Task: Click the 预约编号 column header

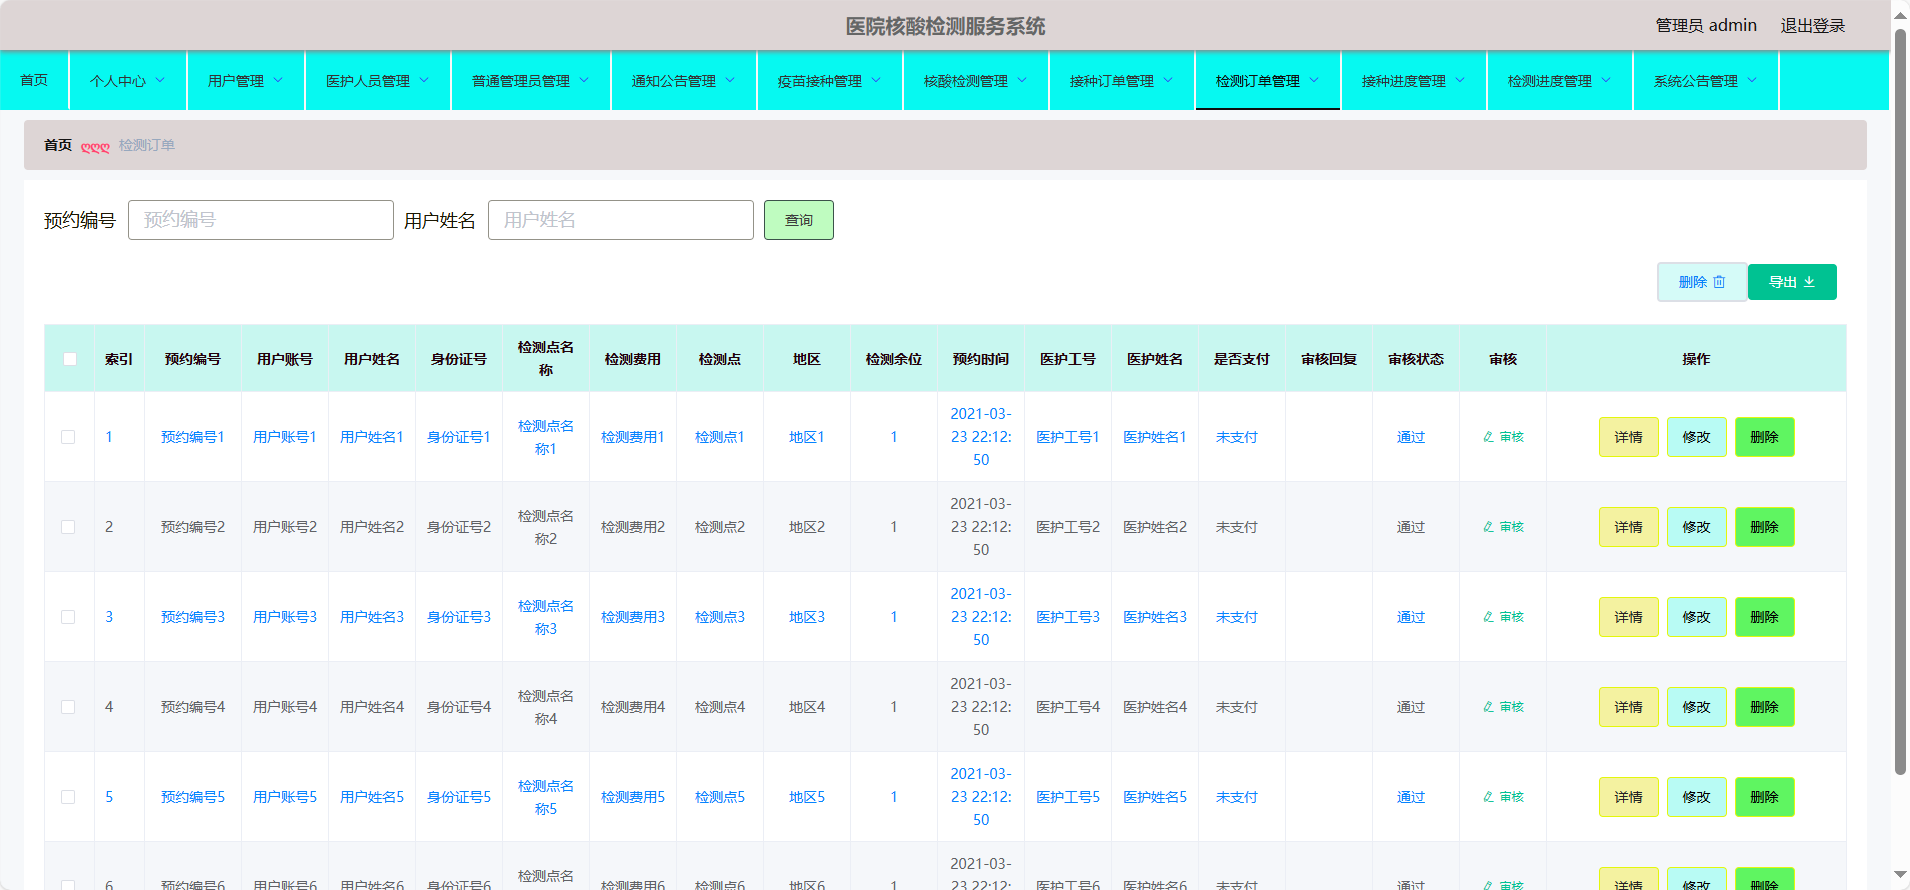Action: [193, 359]
